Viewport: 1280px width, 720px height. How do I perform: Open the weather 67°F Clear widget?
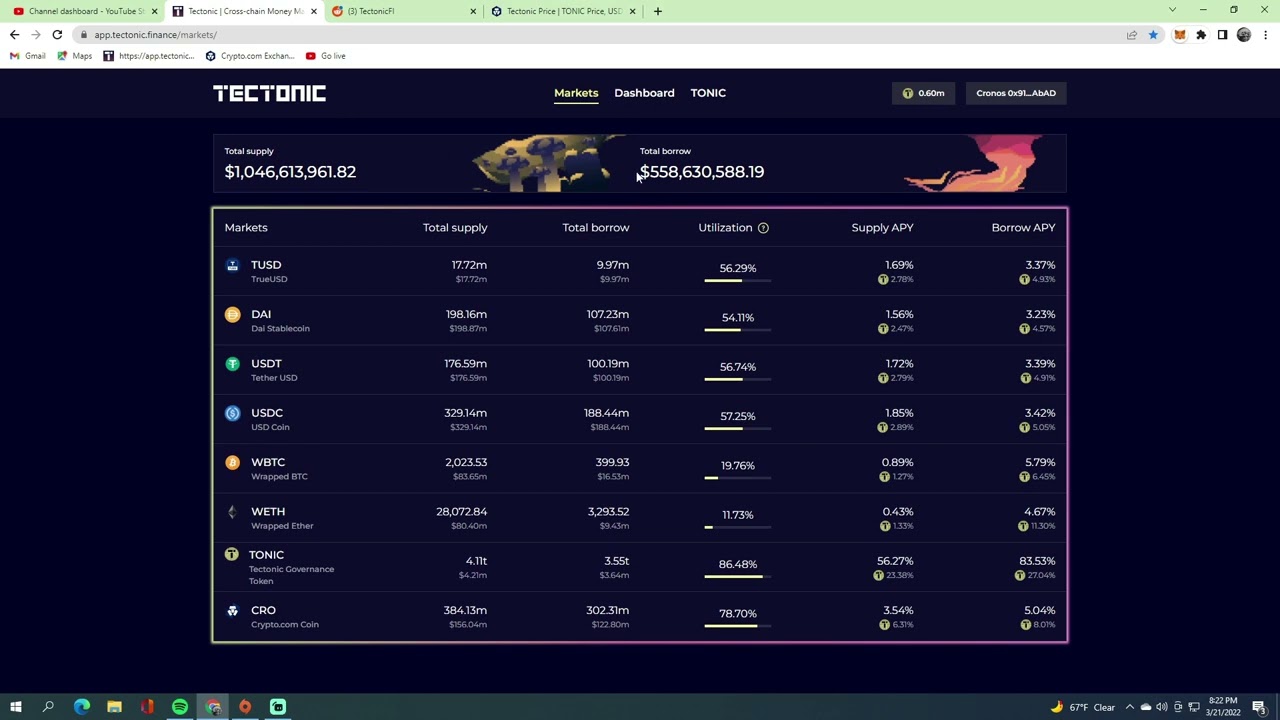click(x=1082, y=707)
